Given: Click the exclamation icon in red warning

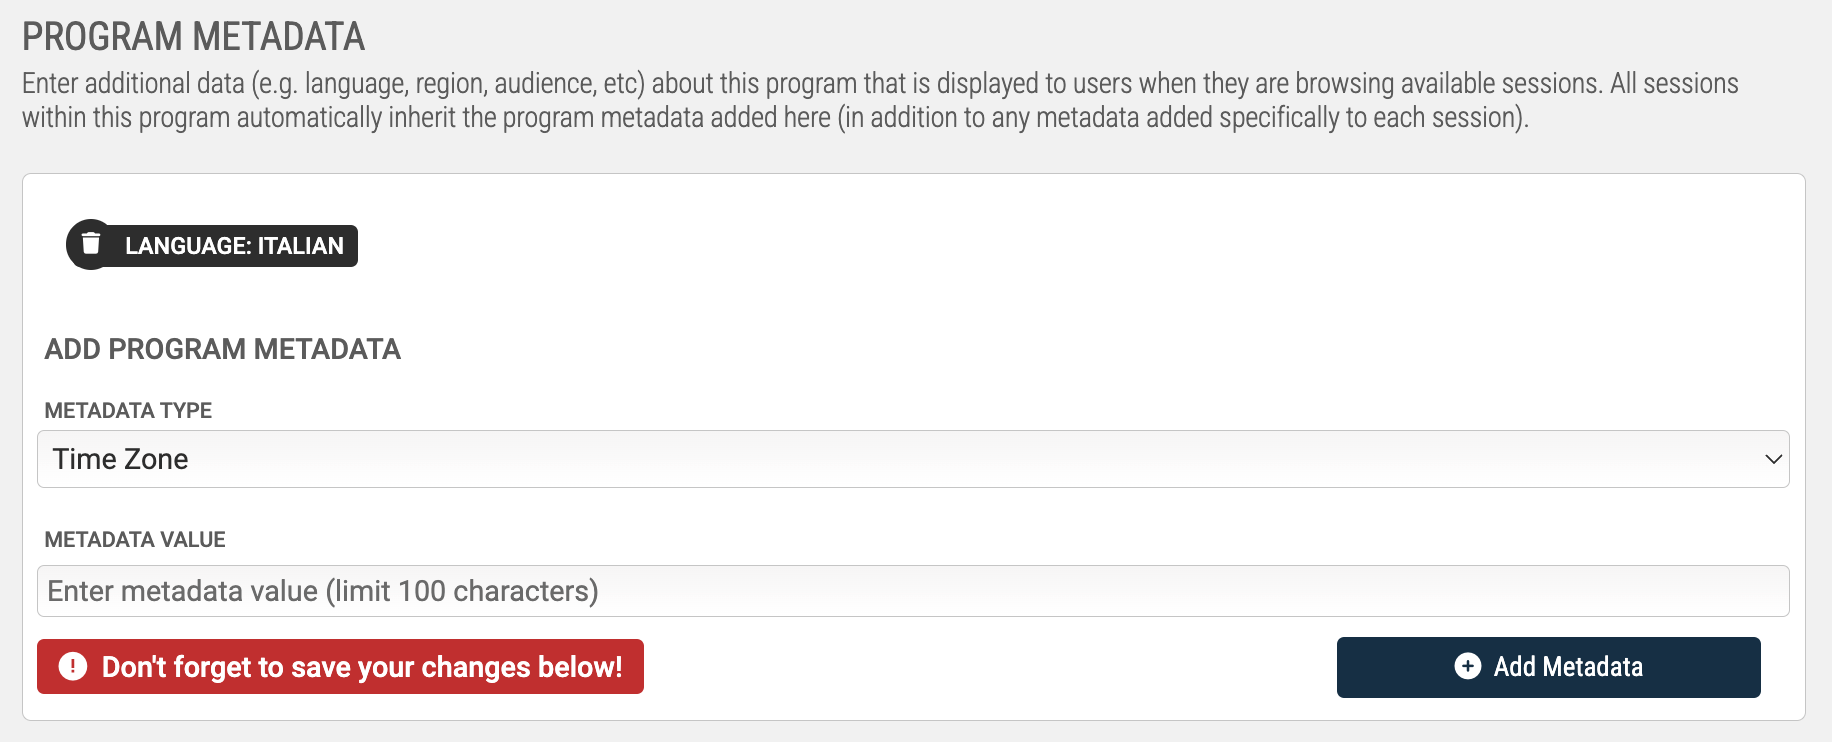Looking at the screenshot, I should (73, 666).
